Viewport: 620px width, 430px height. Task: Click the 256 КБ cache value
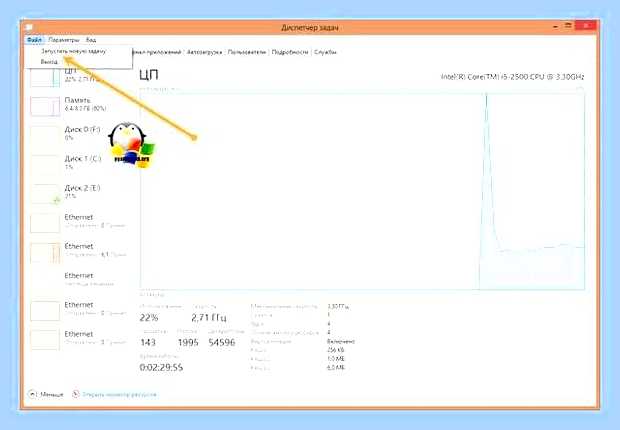tap(336, 350)
